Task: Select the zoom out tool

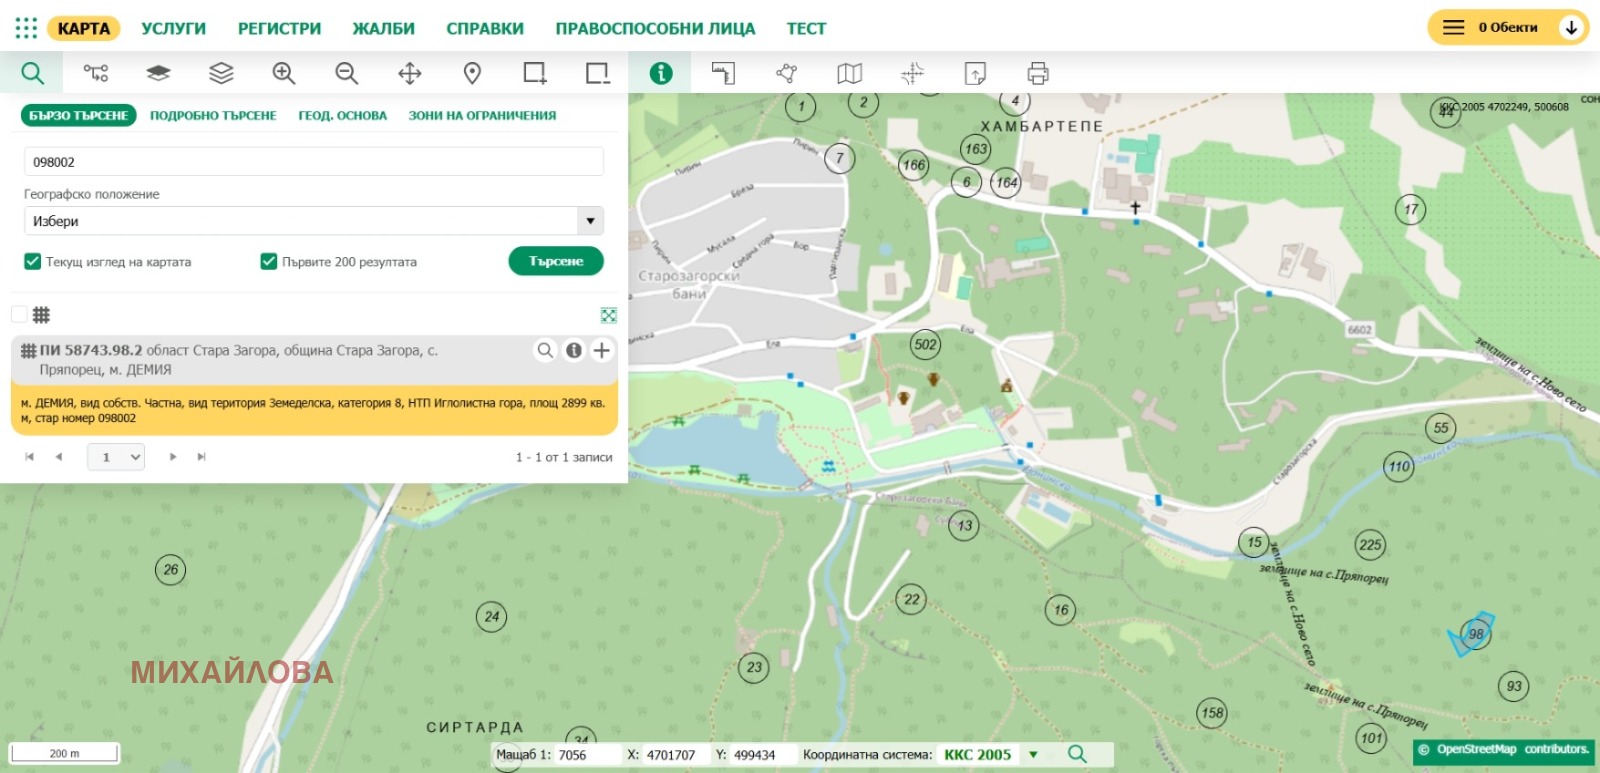Action: (x=346, y=73)
